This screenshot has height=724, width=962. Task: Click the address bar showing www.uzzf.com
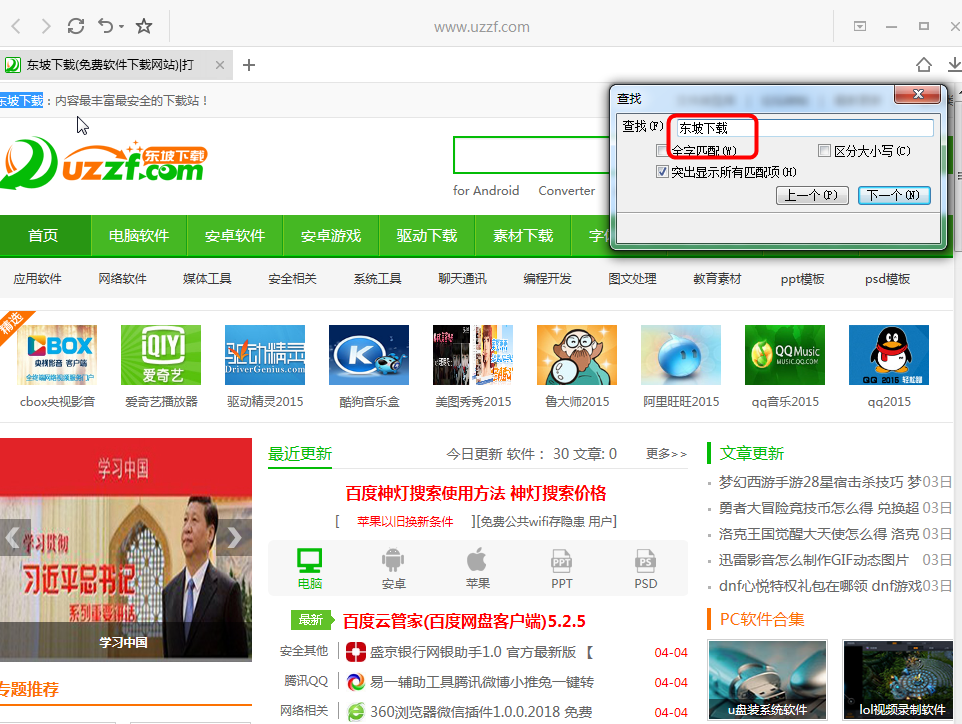coord(482,27)
